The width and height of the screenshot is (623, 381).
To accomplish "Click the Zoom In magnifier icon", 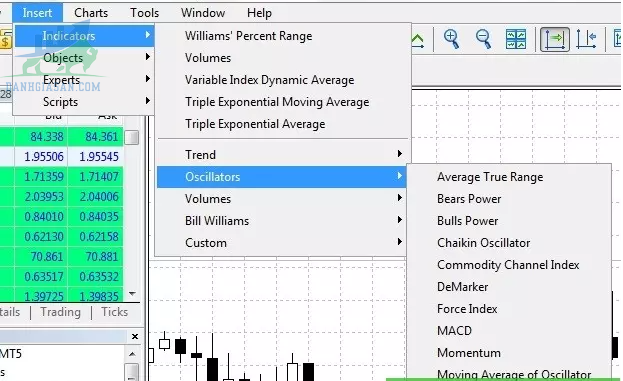I will pos(452,39).
